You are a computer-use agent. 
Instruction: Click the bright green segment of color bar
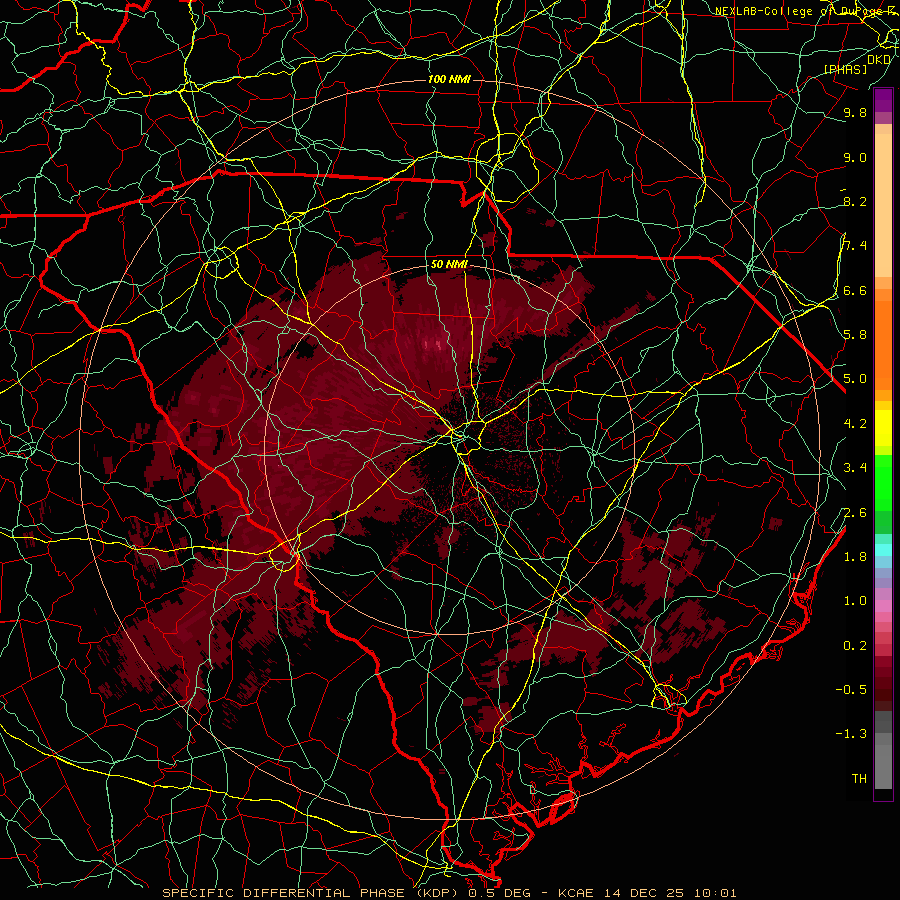point(883,482)
